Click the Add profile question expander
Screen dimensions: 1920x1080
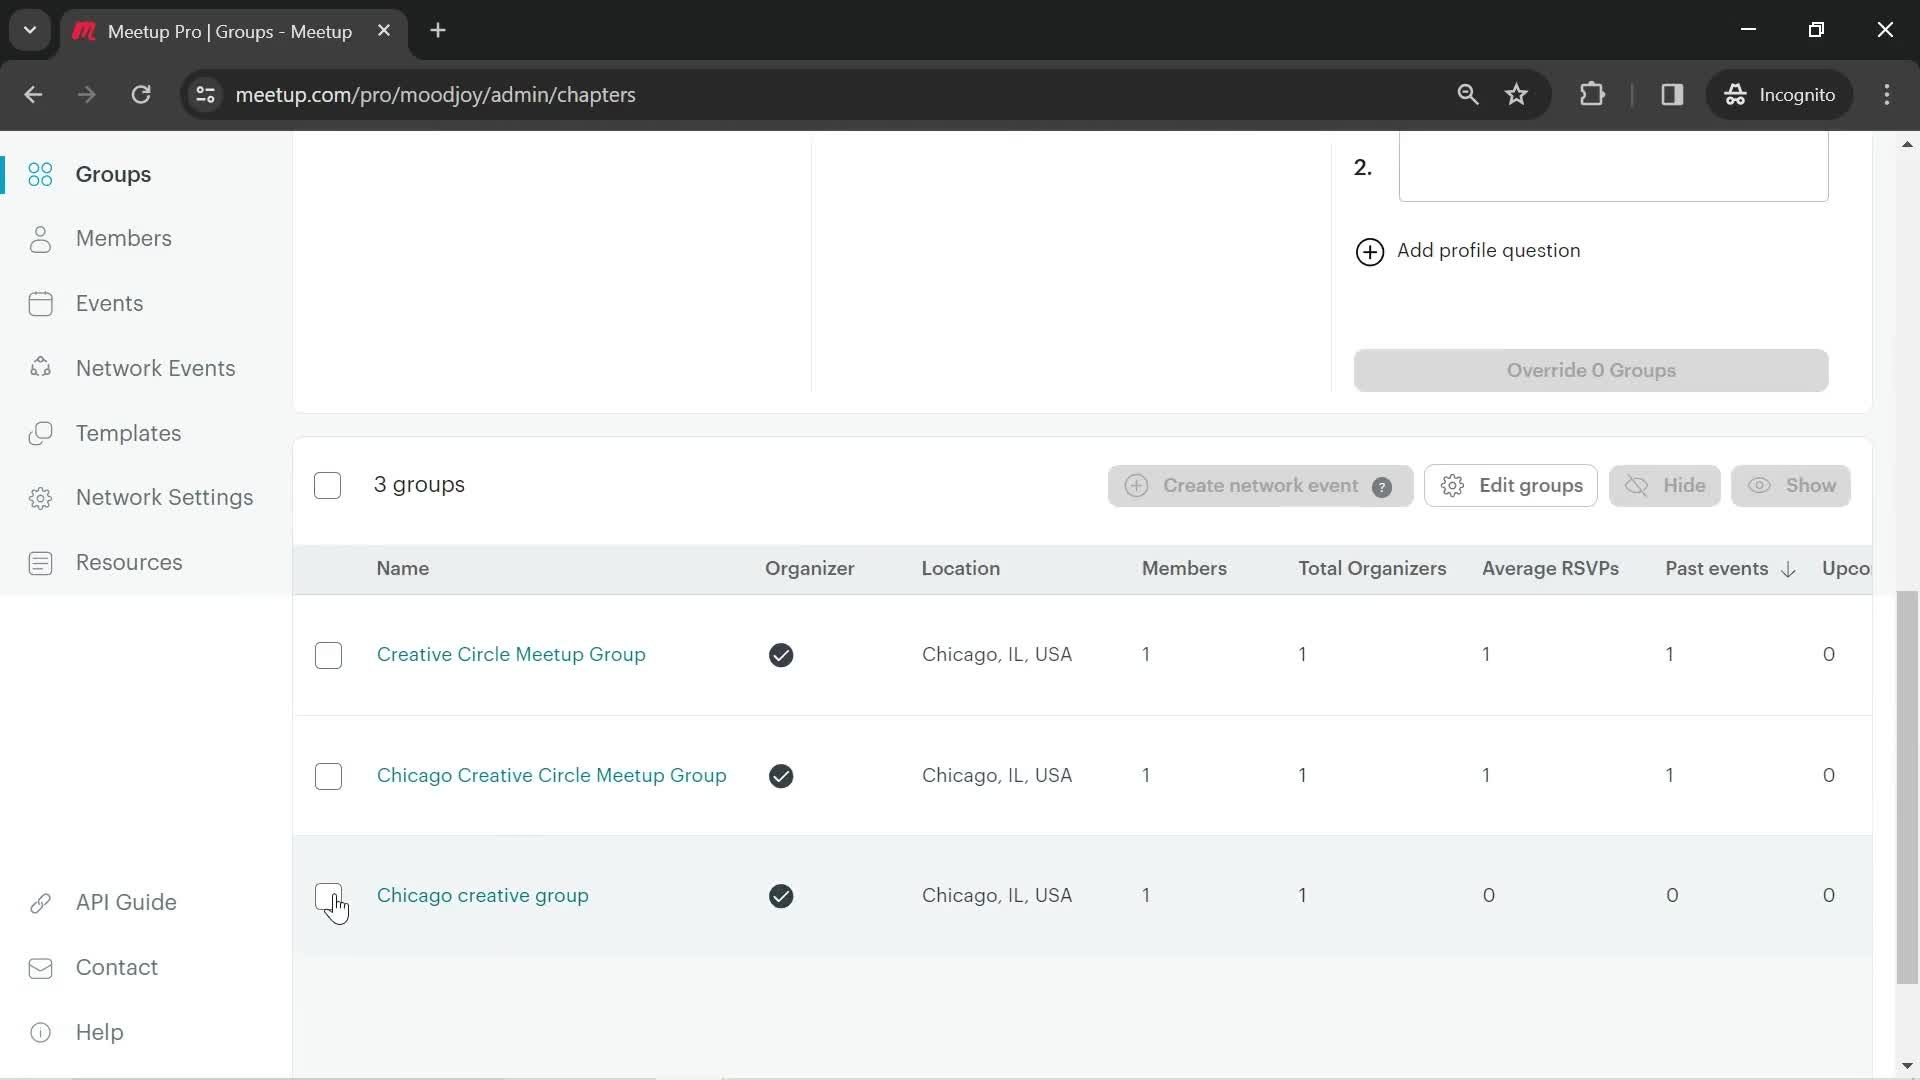(x=1469, y=251)
